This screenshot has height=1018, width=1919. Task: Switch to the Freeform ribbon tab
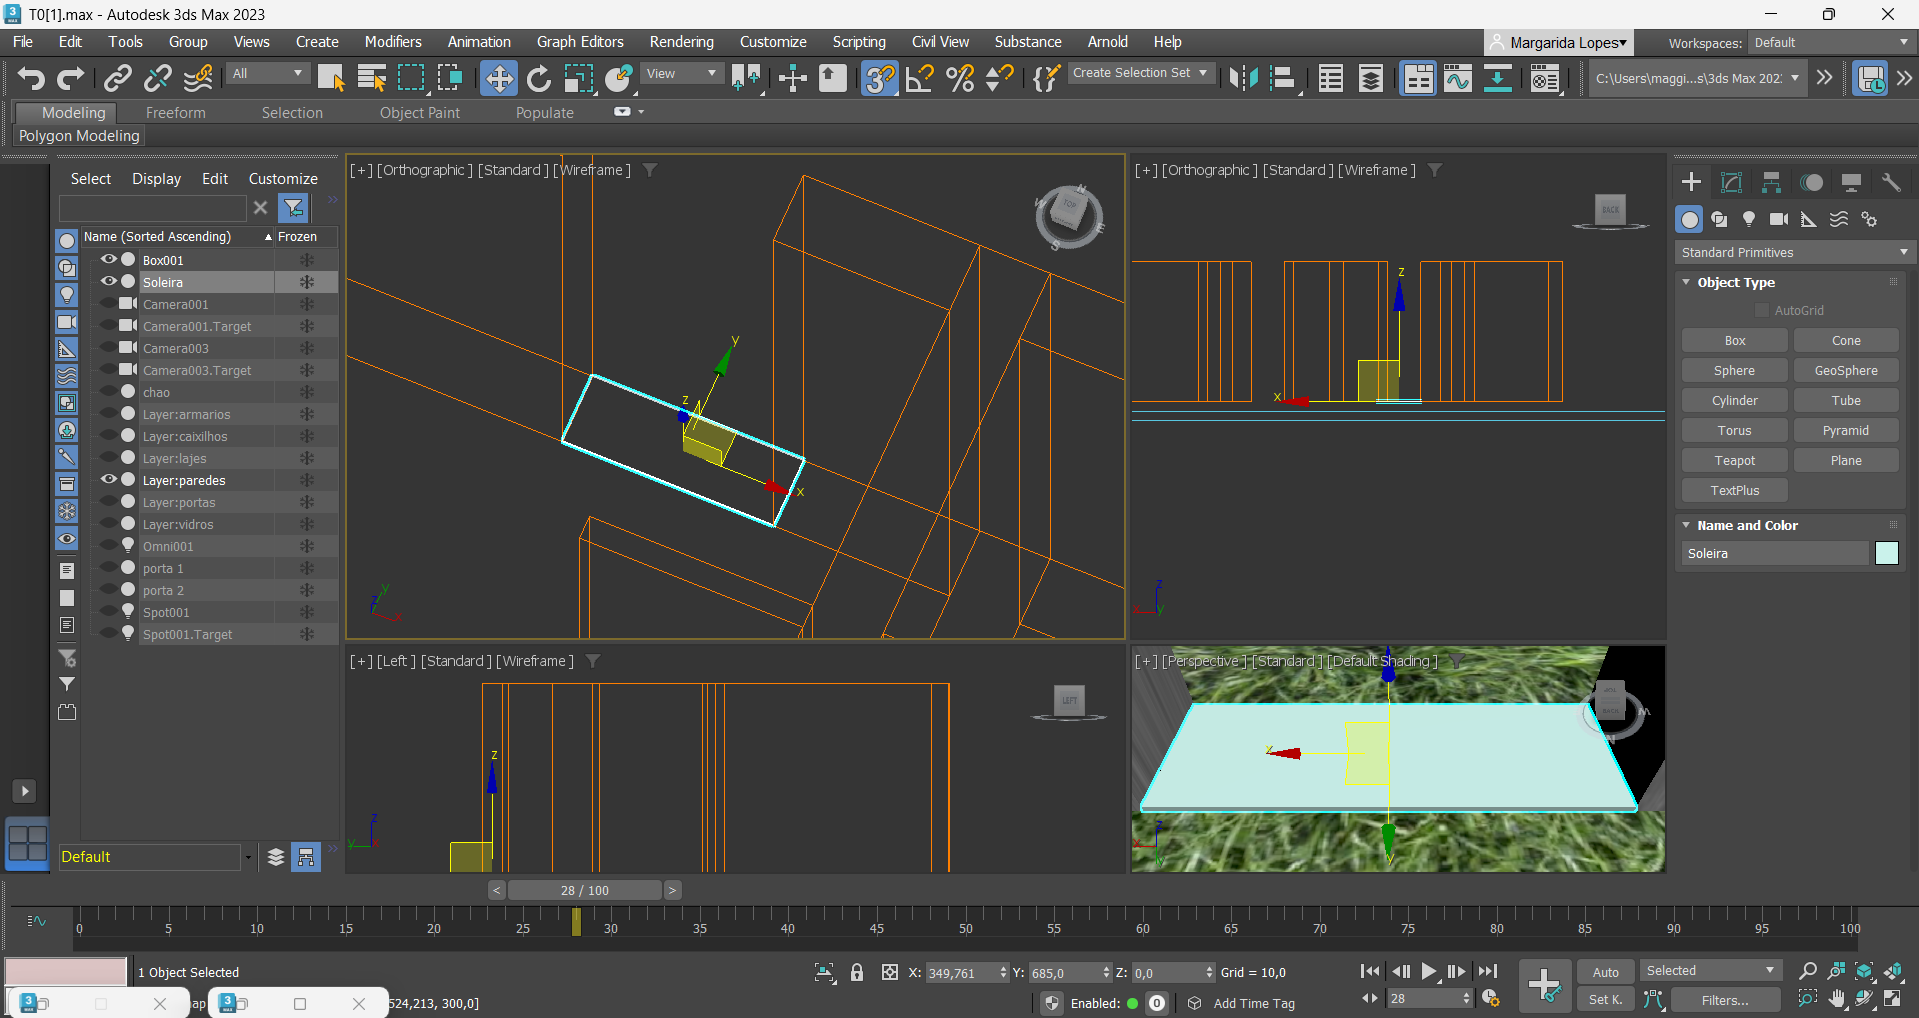[175, 113]
